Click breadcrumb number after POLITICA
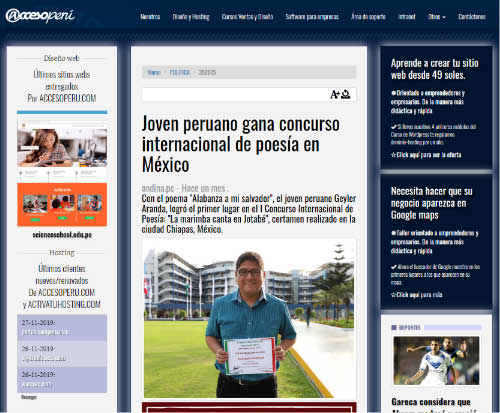This screenshot has width=500, height=413. (x=207, y=72)
